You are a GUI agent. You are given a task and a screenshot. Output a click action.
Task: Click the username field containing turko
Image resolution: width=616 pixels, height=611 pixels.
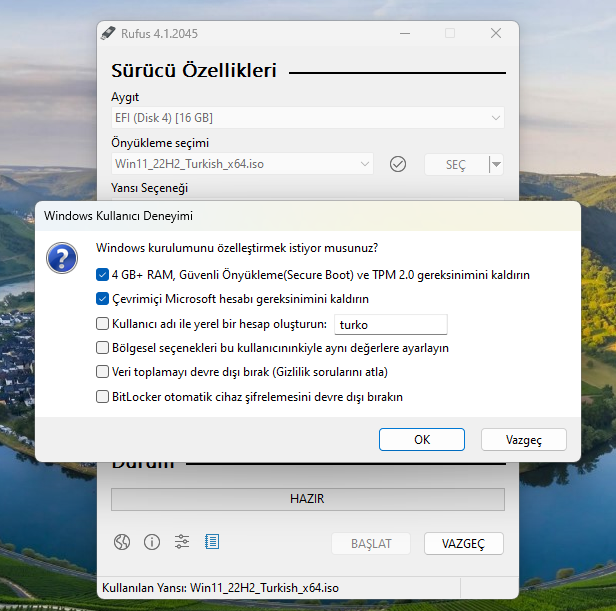(391, 325)
